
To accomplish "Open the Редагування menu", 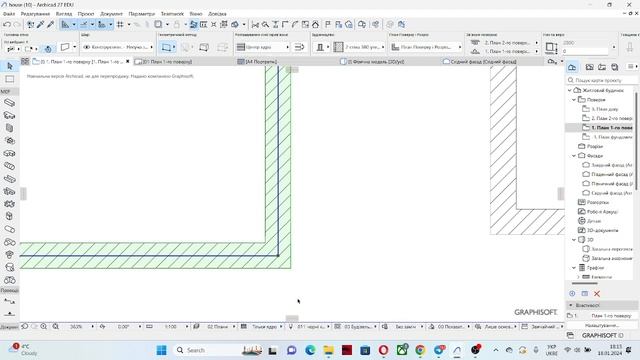I will pyautogui.click(x=35, y=13).
